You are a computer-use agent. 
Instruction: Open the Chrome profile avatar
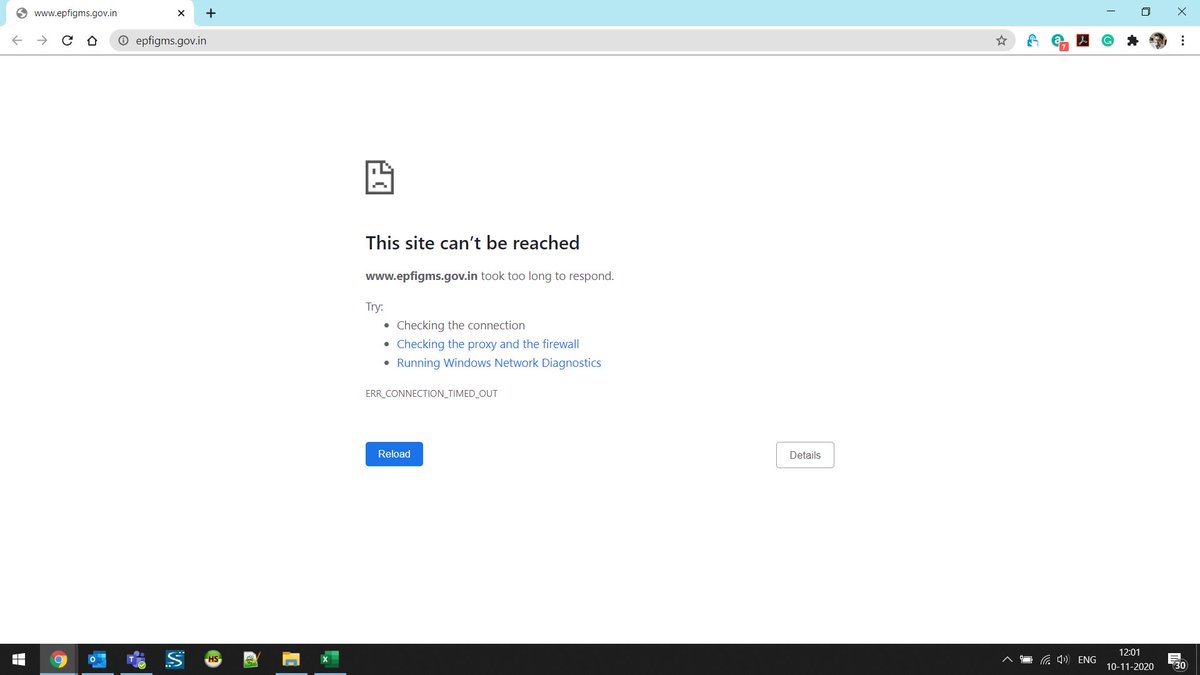tap(1158, 41)
